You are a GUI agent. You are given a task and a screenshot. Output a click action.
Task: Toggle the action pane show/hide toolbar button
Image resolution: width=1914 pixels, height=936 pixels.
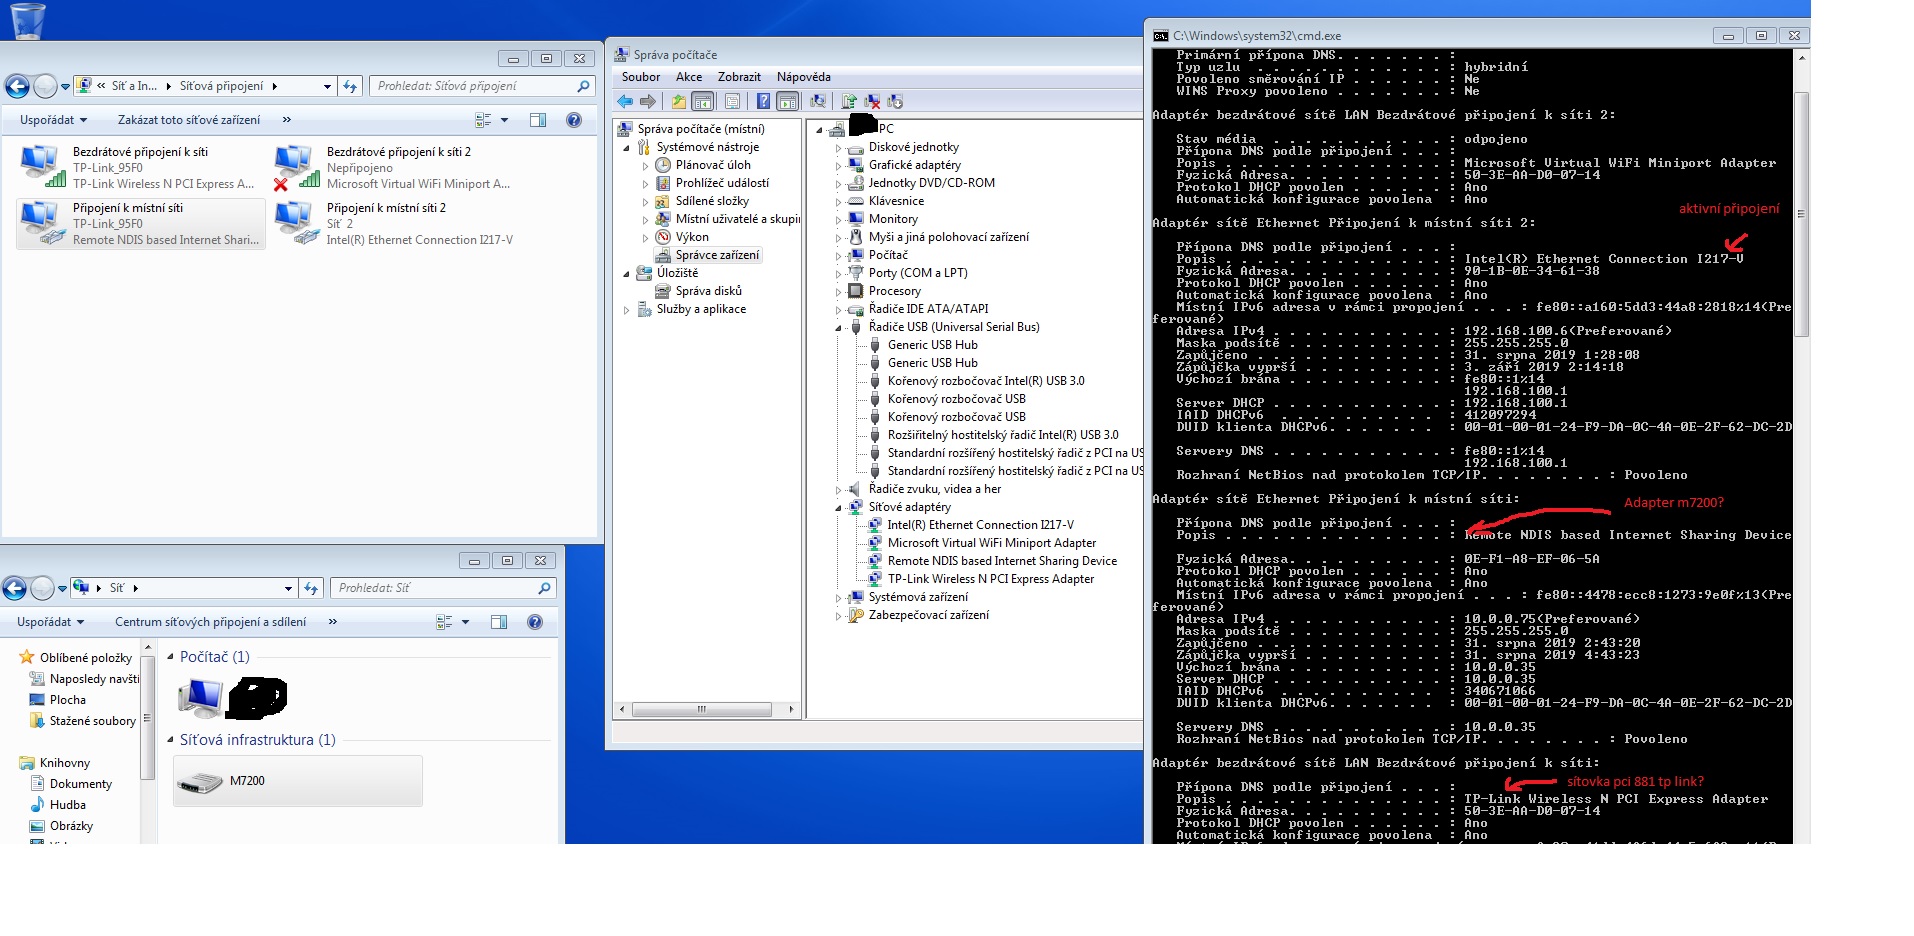click(x=788, y=101)
